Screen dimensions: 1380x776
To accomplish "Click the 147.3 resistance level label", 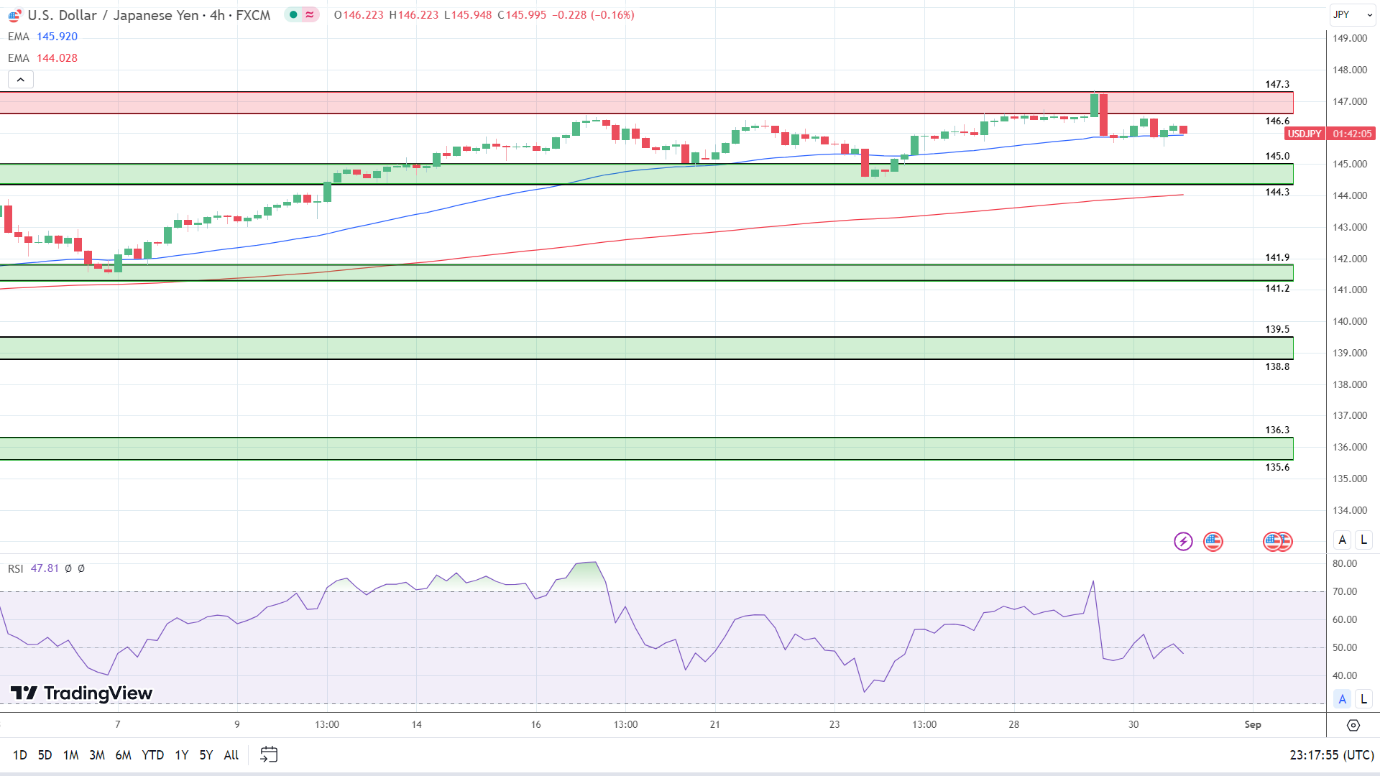I will [1277, 85].
